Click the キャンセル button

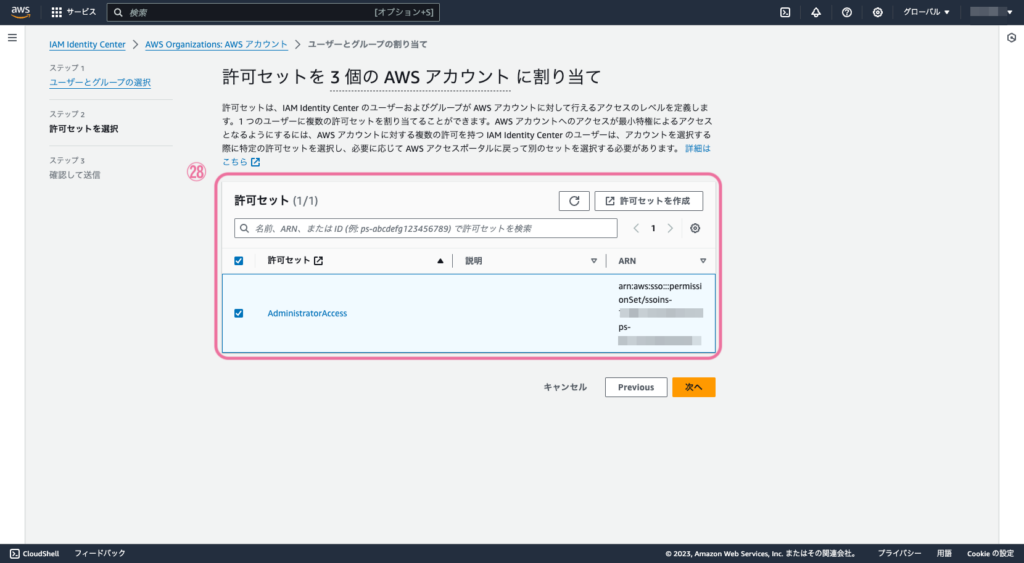click(x=565, y=387)
